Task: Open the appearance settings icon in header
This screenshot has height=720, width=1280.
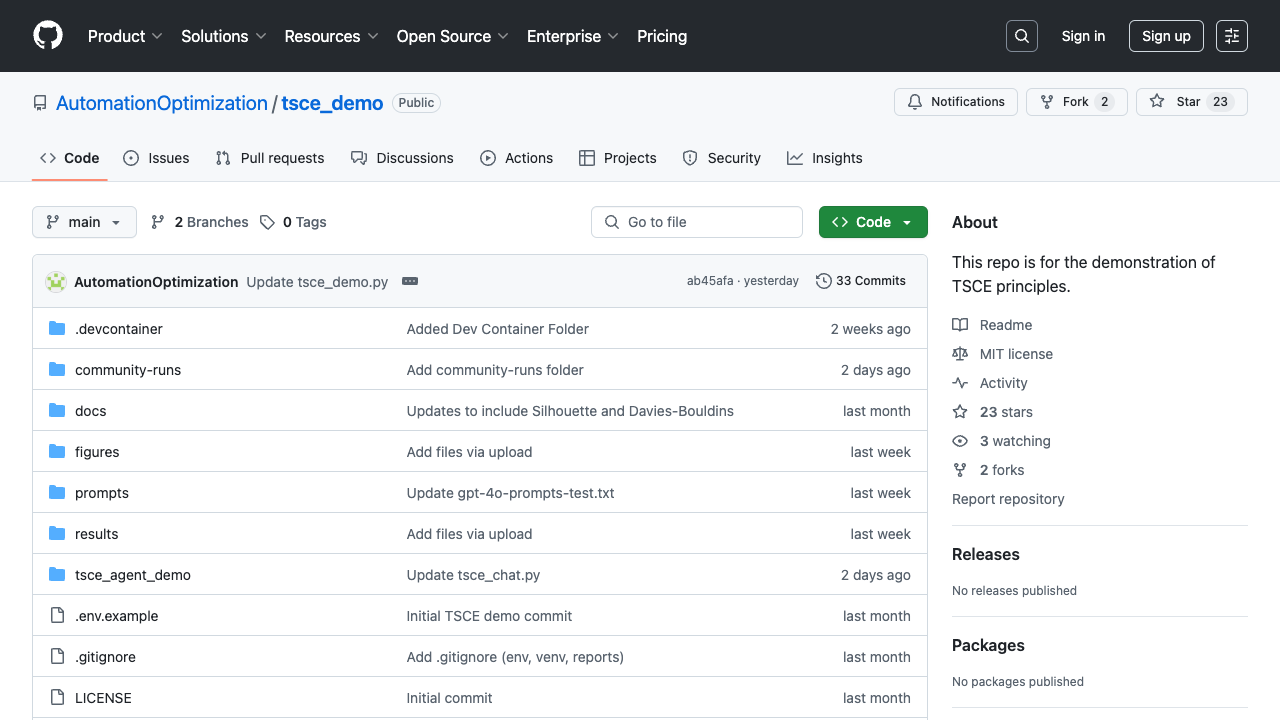Action: click(1232, 36)
